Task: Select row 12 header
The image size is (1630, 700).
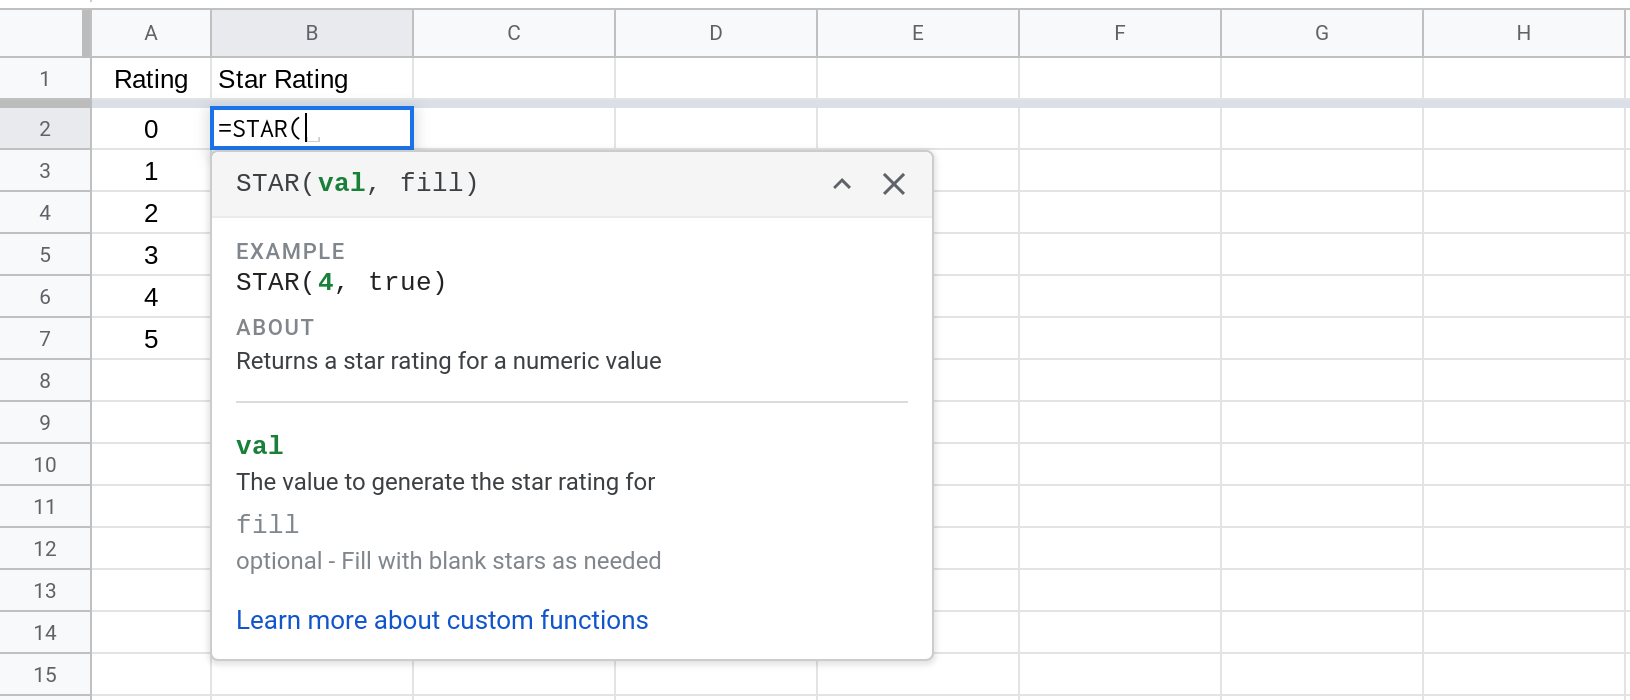Action: pyautogui.click(x=45, y=549)
